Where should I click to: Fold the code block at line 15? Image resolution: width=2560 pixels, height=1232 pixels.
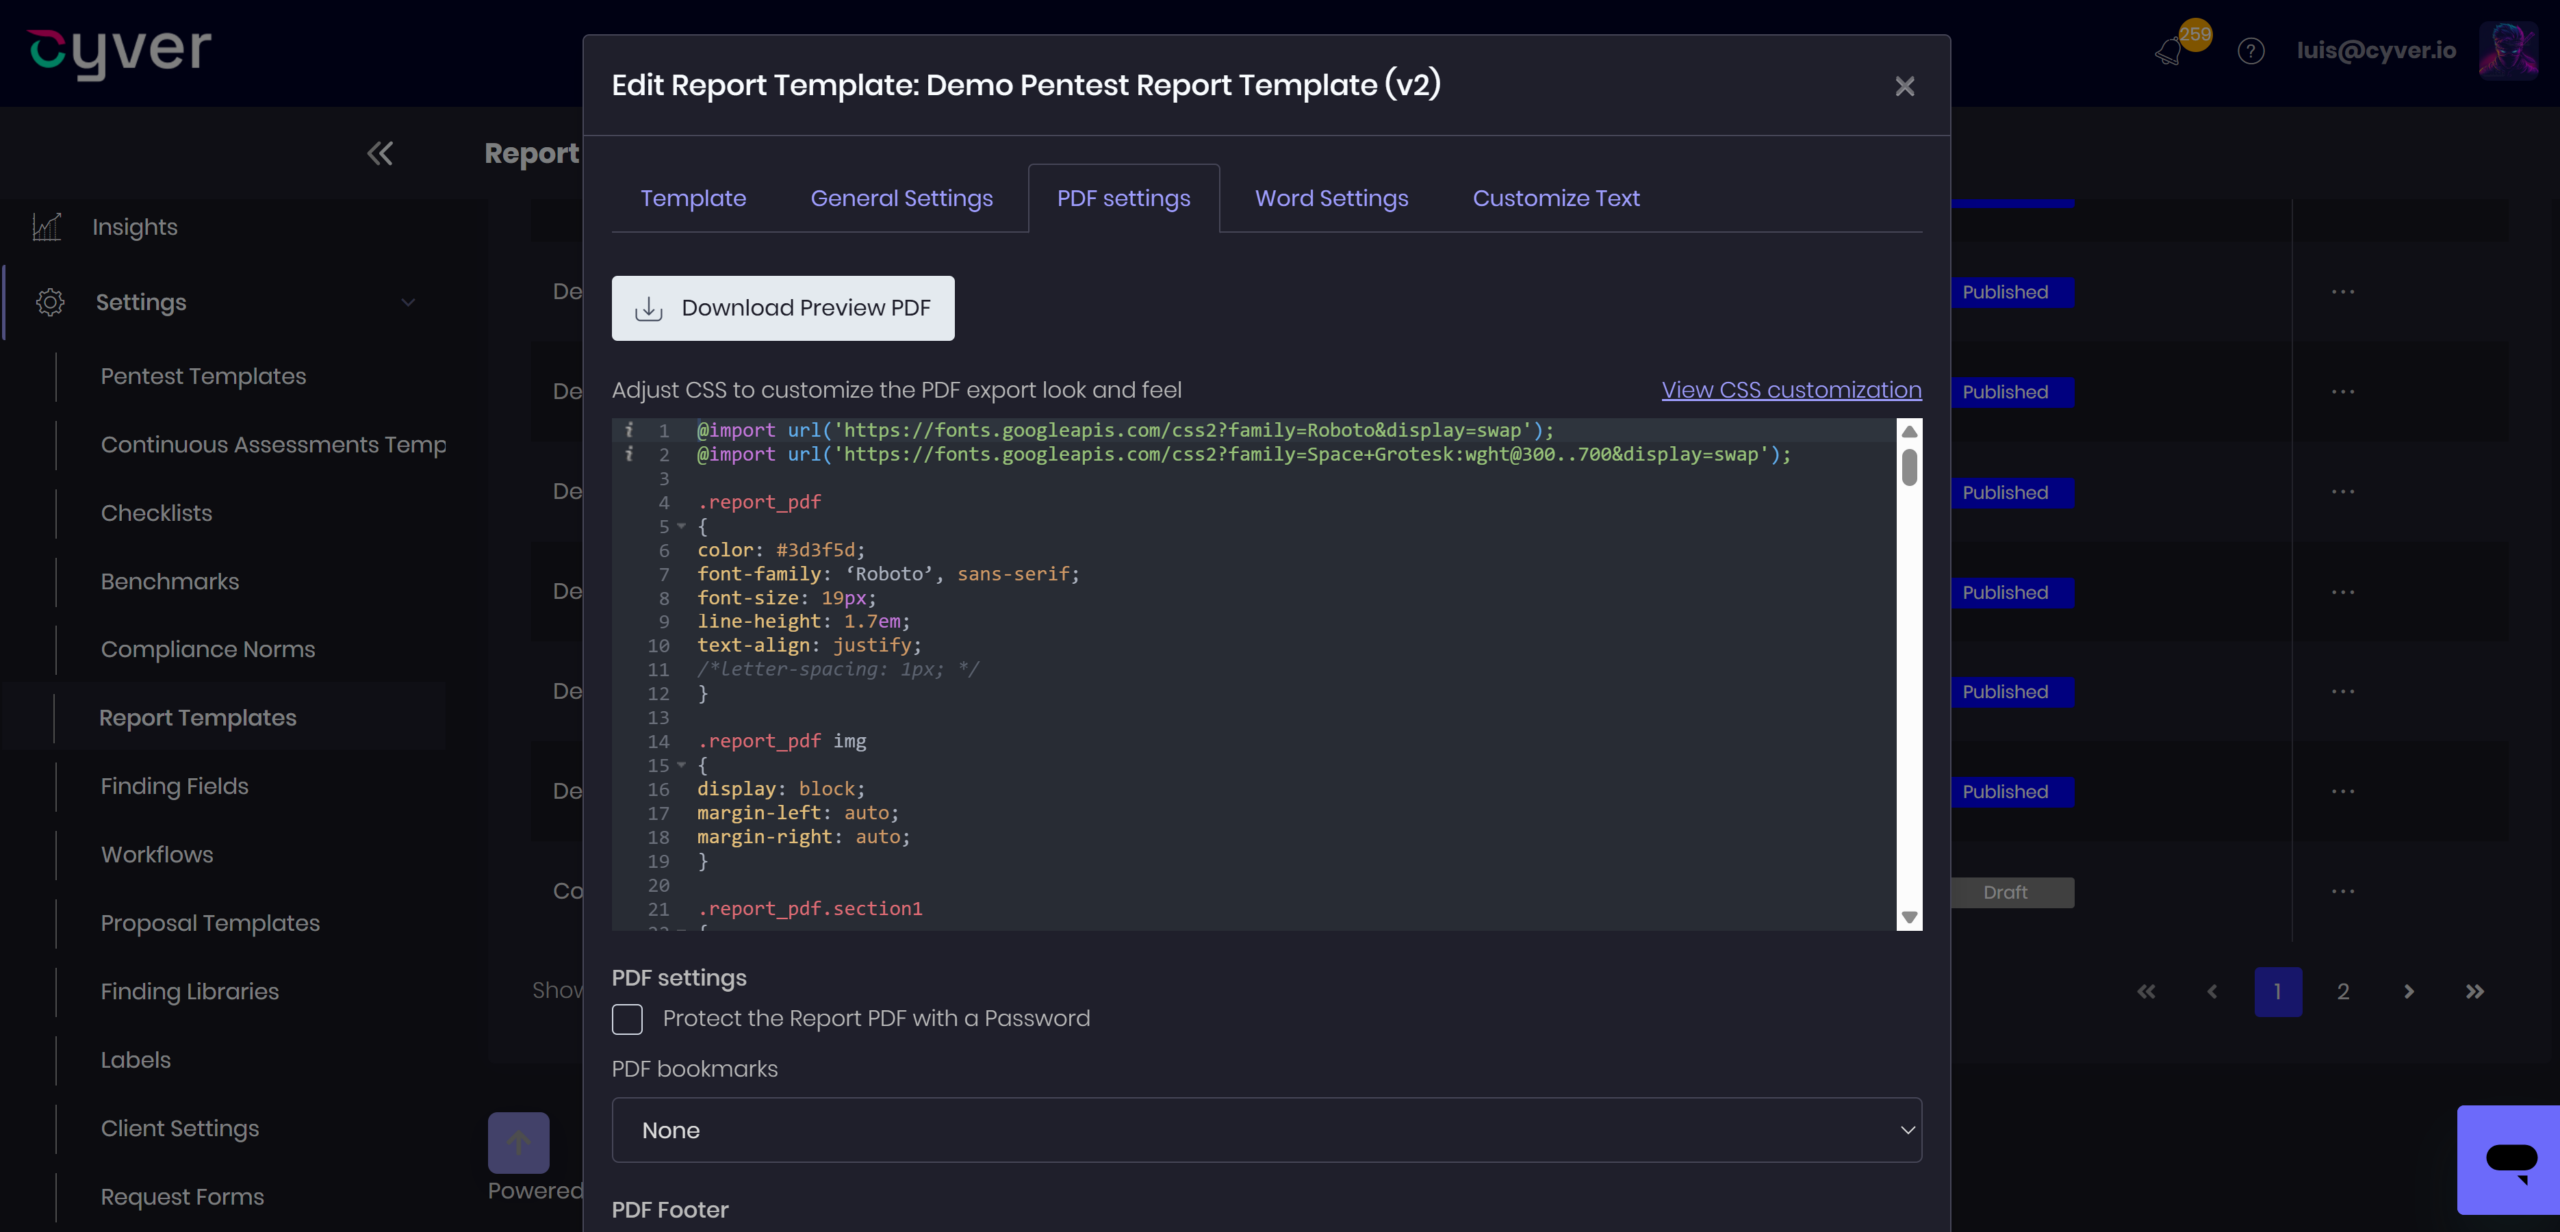click(682, 765)
